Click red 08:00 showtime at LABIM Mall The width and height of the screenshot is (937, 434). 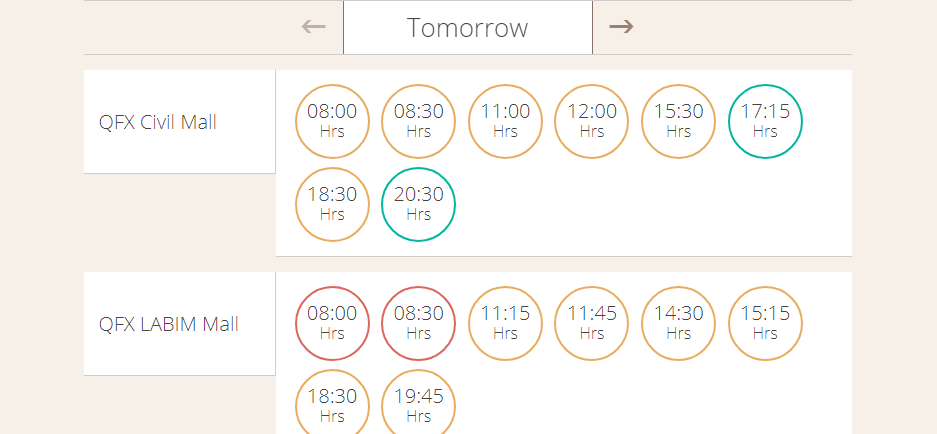[x=332, y=323]
